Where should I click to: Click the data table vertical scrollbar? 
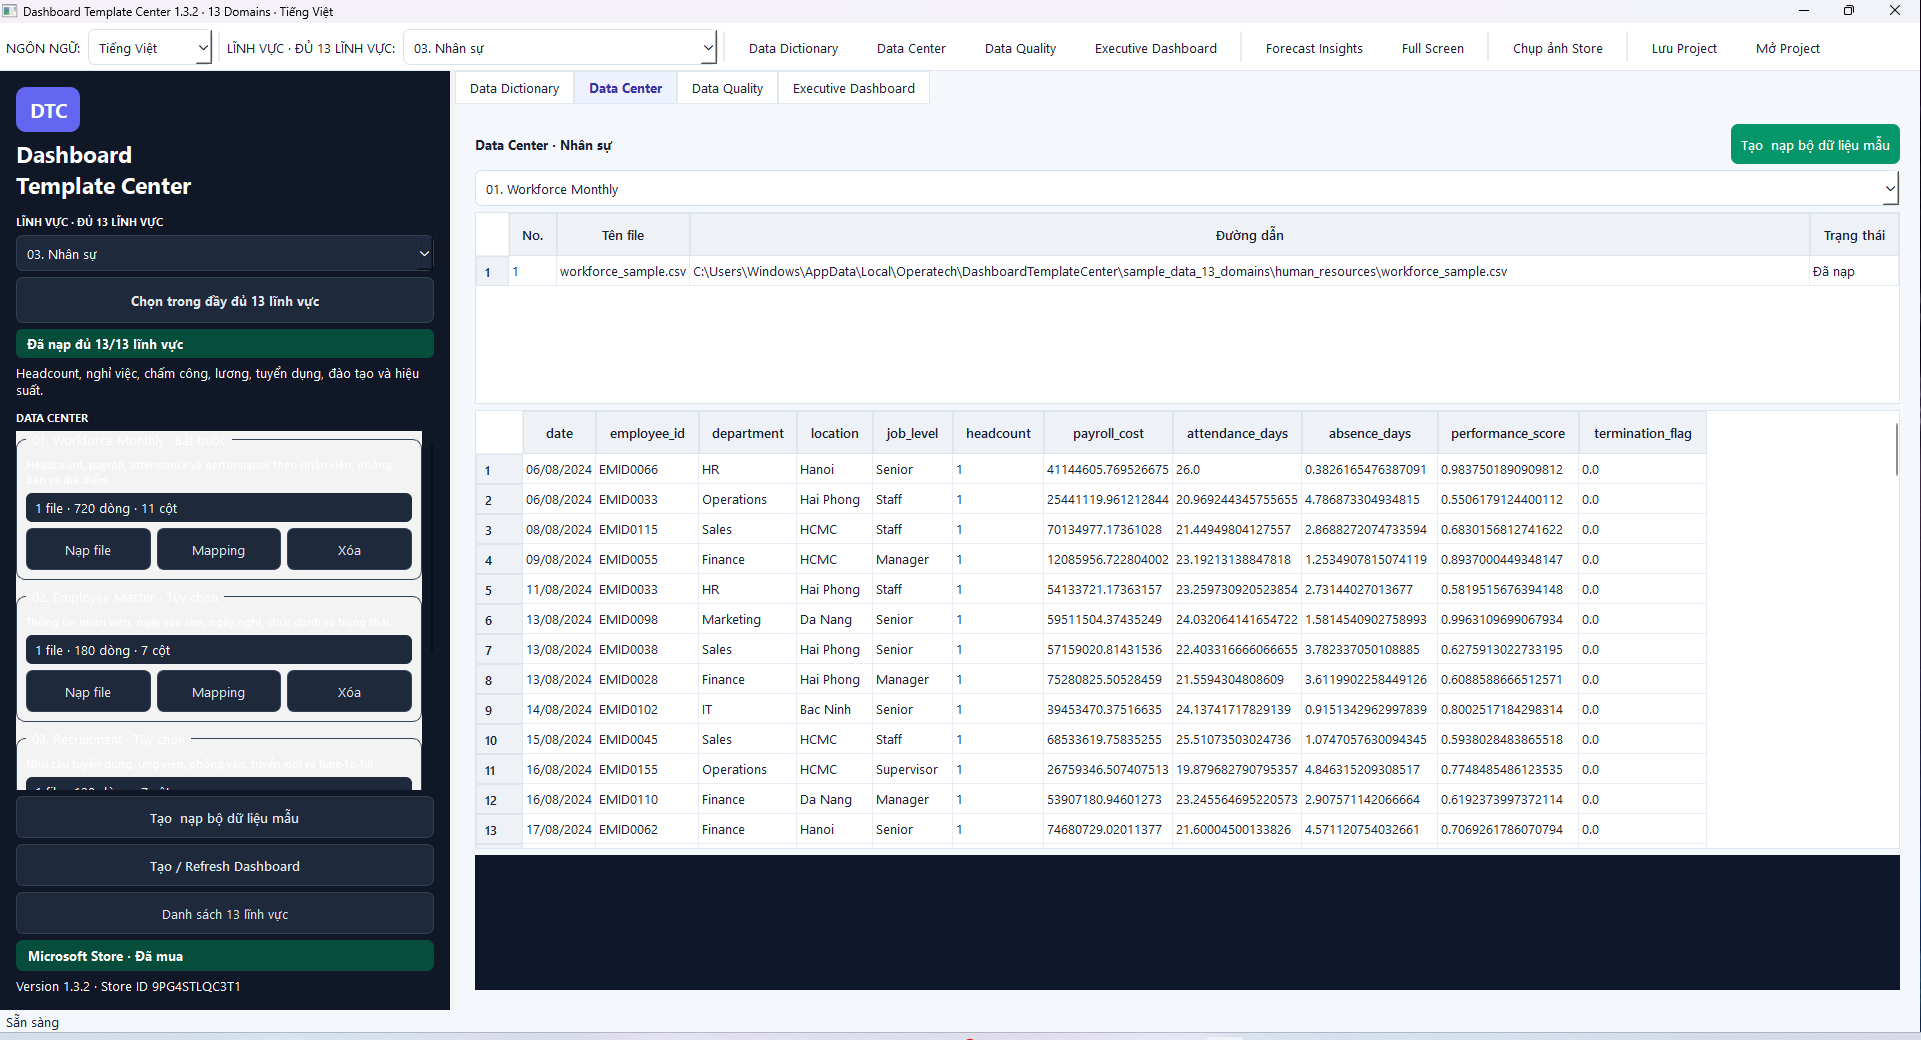pos(1895,450)
